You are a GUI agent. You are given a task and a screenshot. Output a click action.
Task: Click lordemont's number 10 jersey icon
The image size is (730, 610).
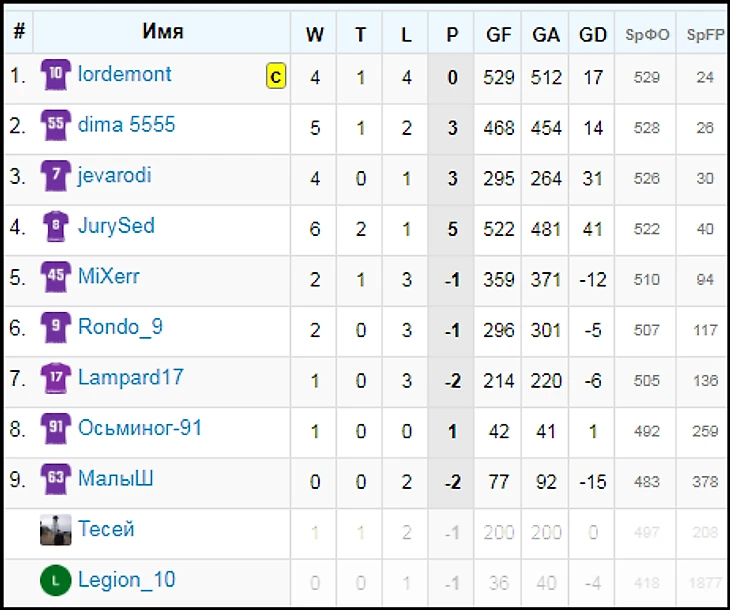pos(56,75)
